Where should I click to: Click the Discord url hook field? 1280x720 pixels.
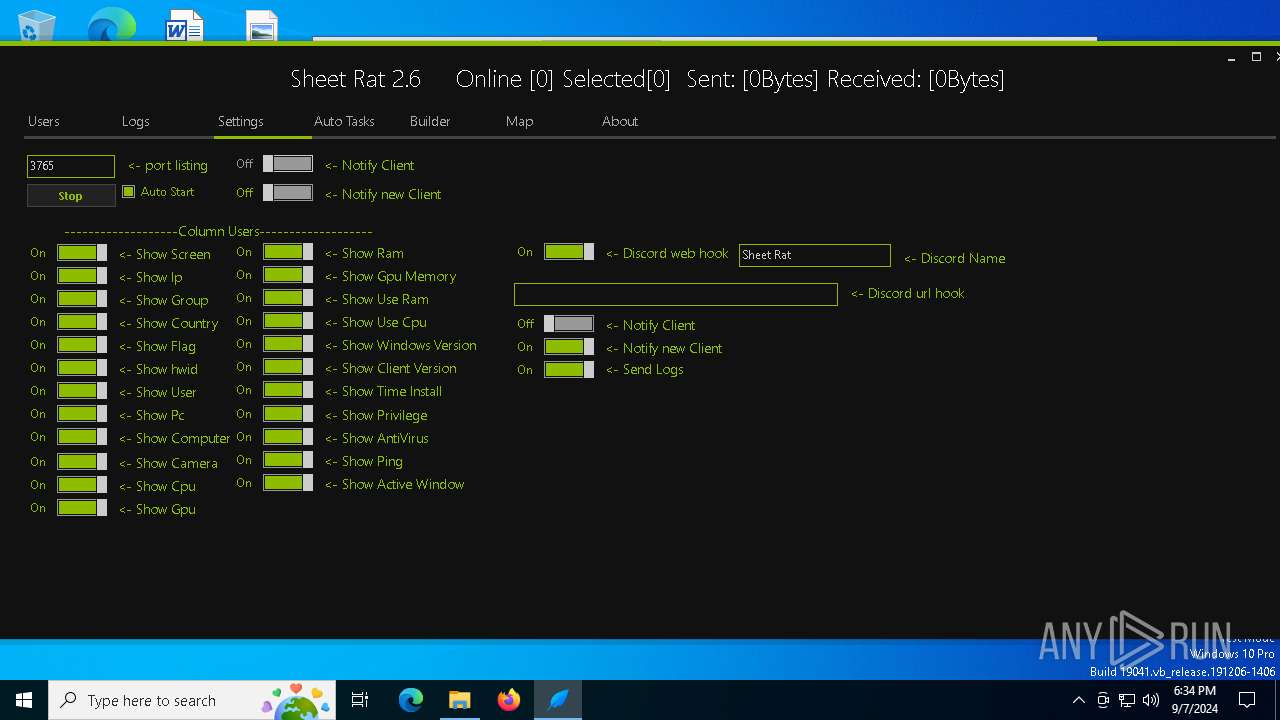(675, 294)
